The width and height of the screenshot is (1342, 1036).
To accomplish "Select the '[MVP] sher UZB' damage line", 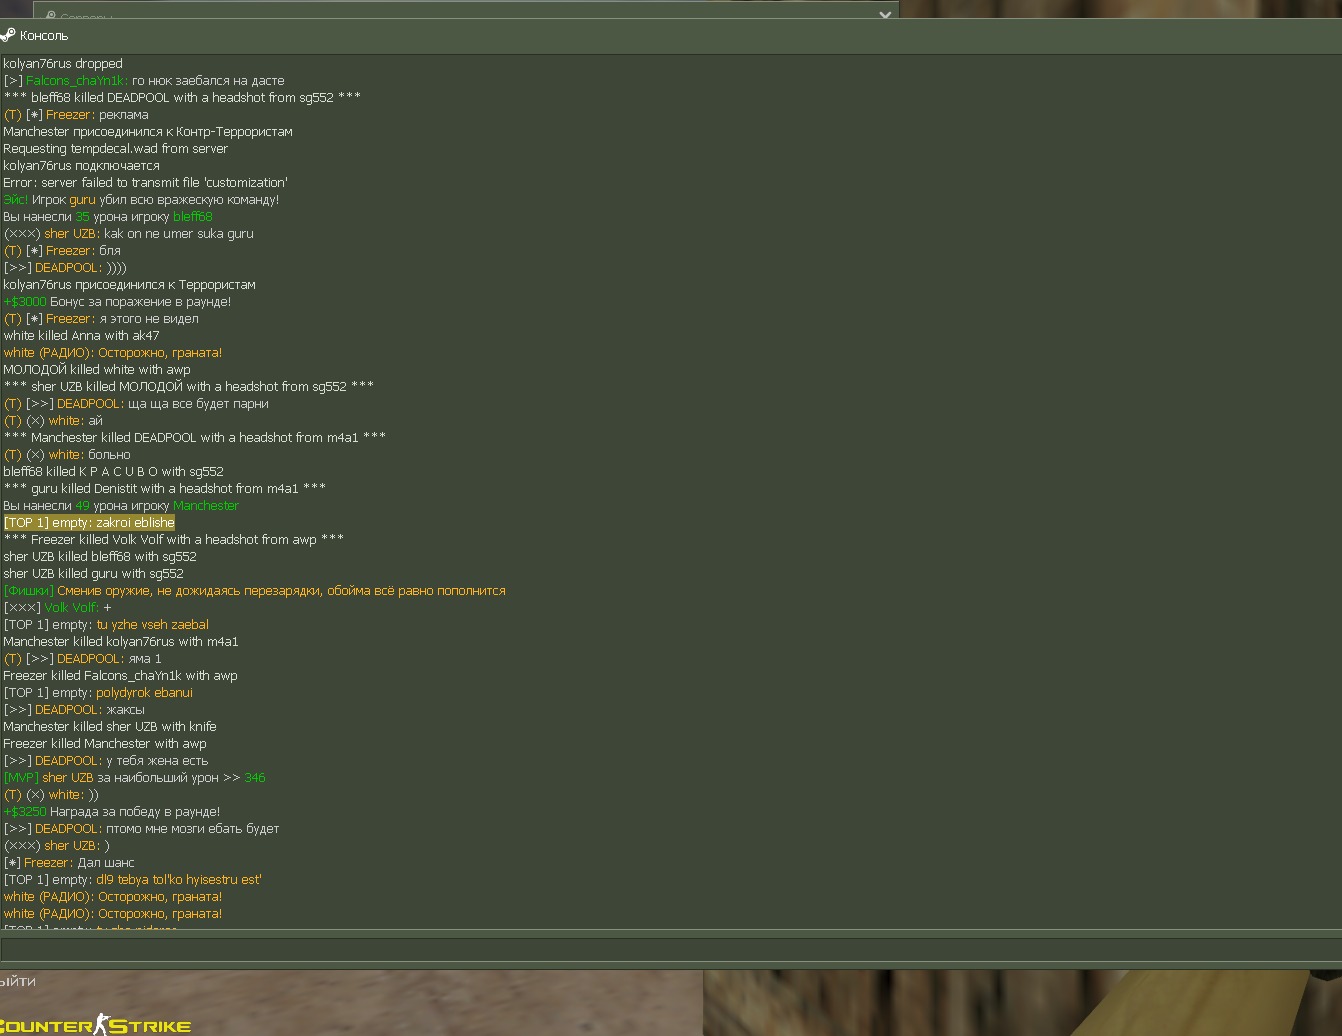I will pos(134,778).
